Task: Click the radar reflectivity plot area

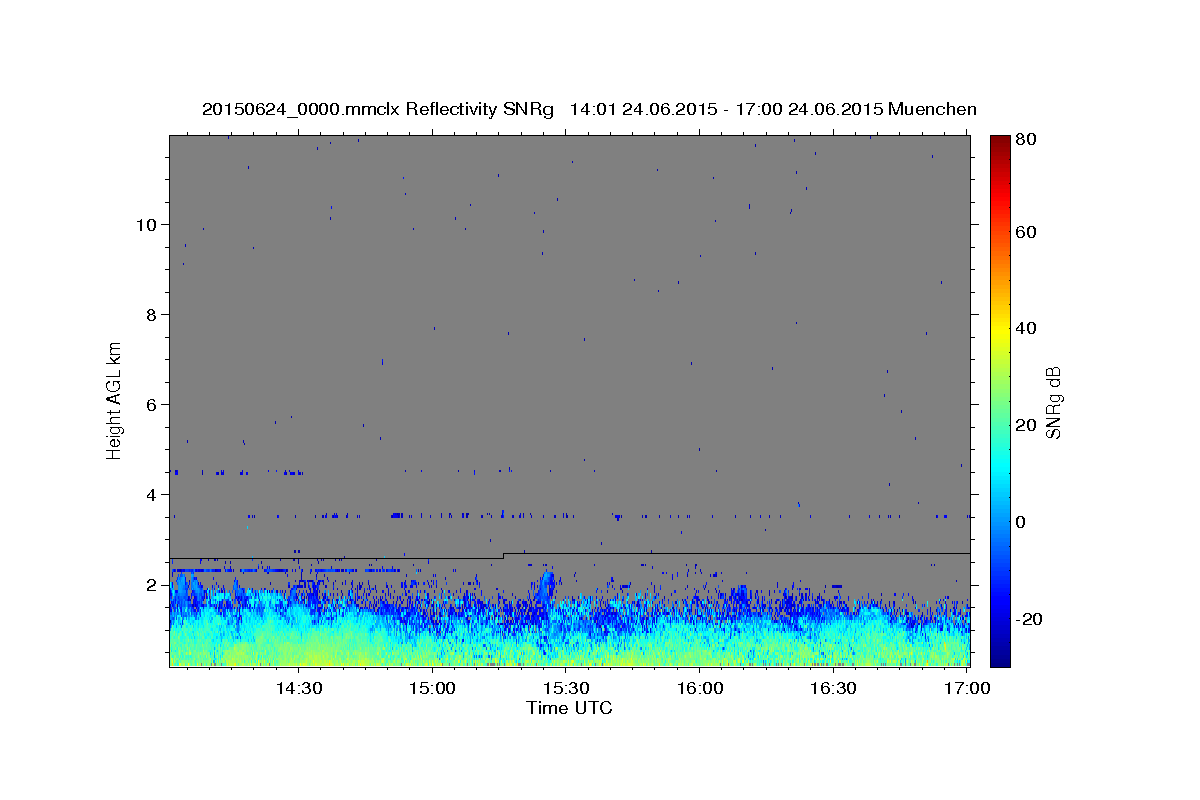Action: (569, 401)
